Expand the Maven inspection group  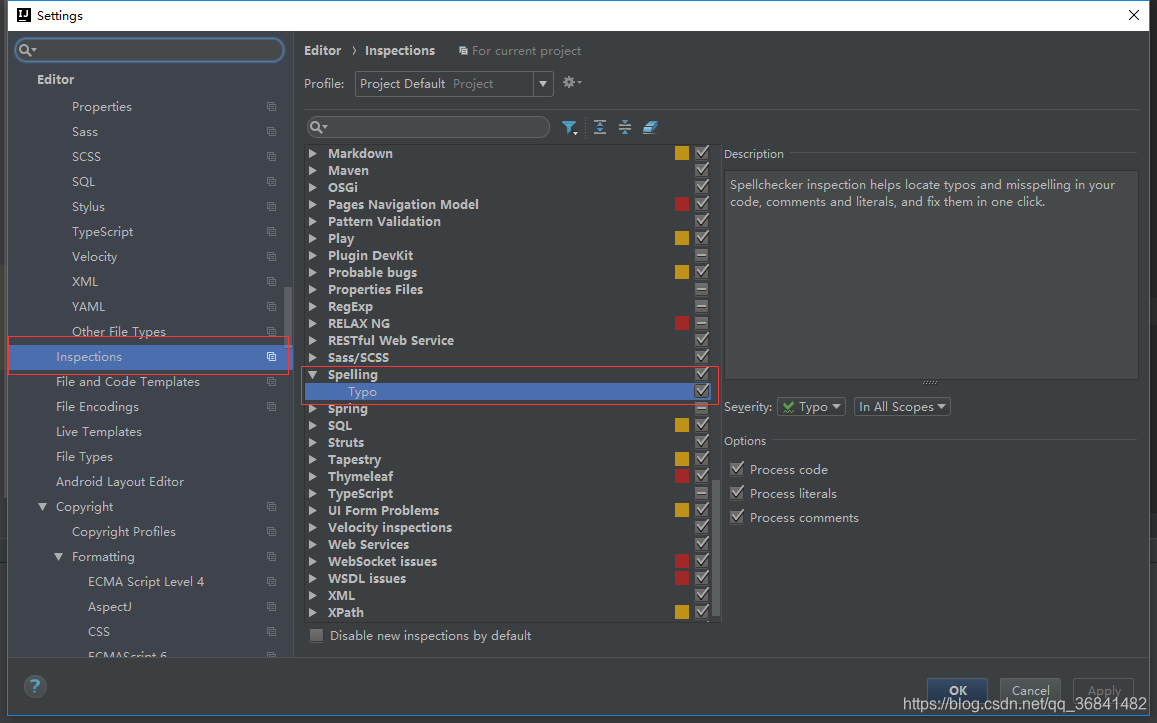[313, 170]
